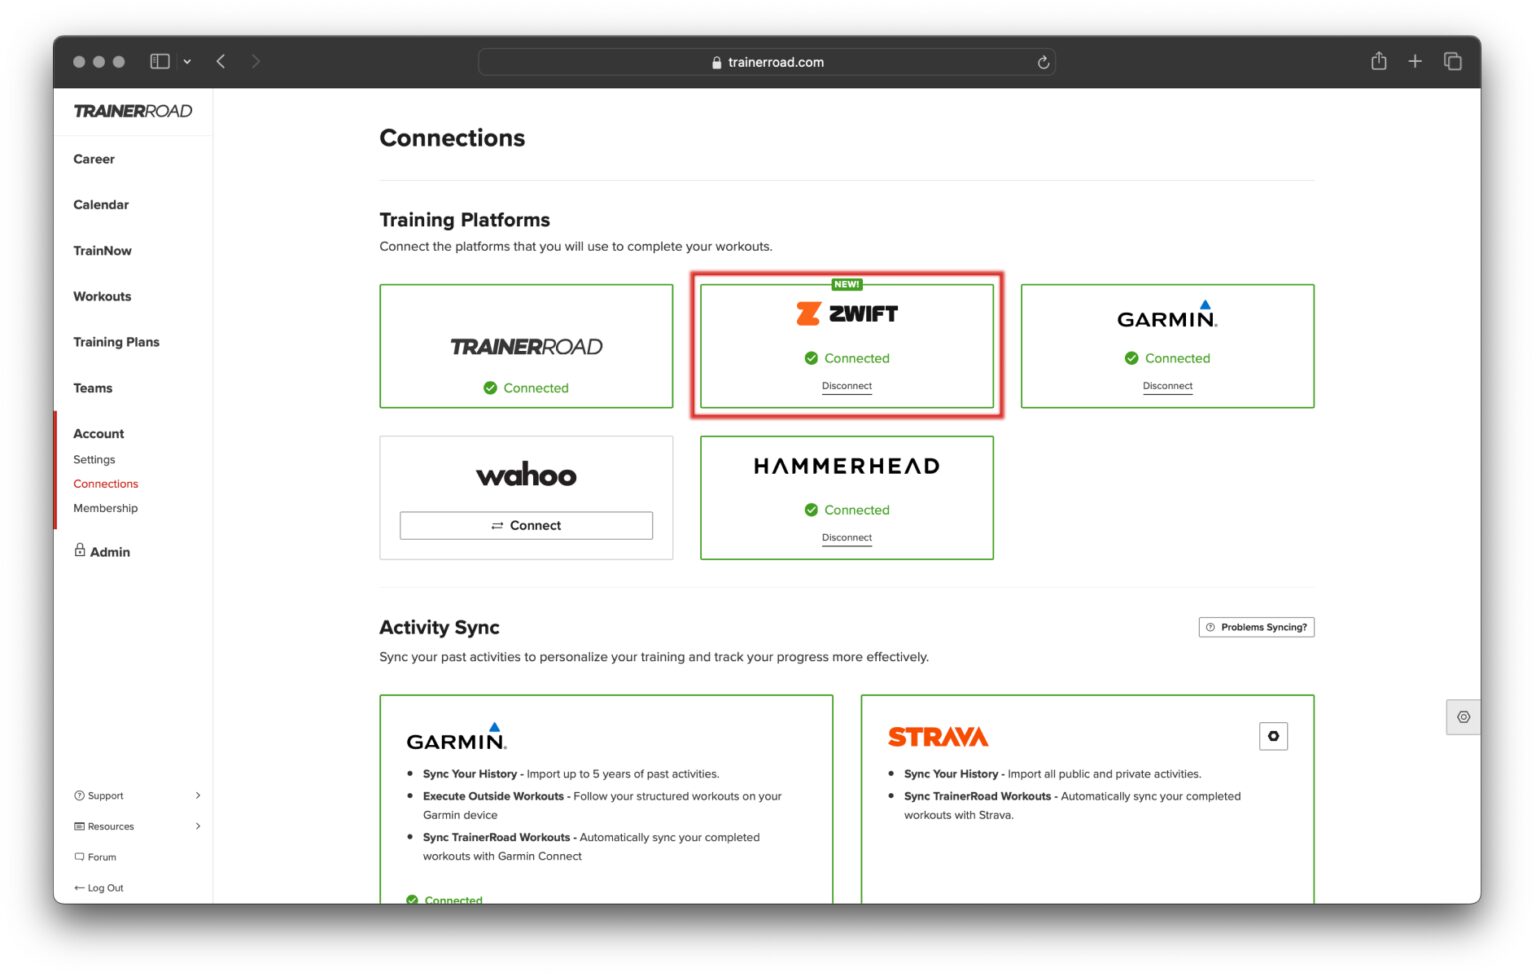Click the floating gear icon at right edge

[x=1463, y=717]
